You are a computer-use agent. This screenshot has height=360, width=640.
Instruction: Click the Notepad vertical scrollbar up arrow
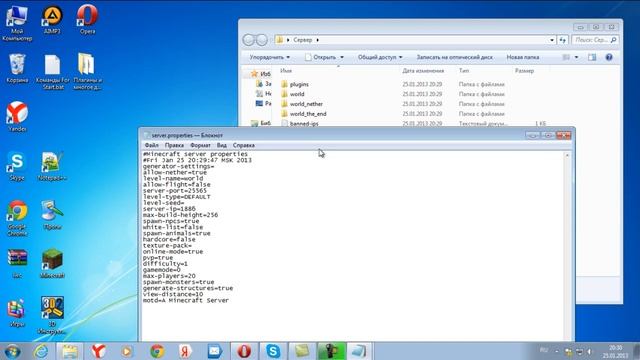[567, 156]
